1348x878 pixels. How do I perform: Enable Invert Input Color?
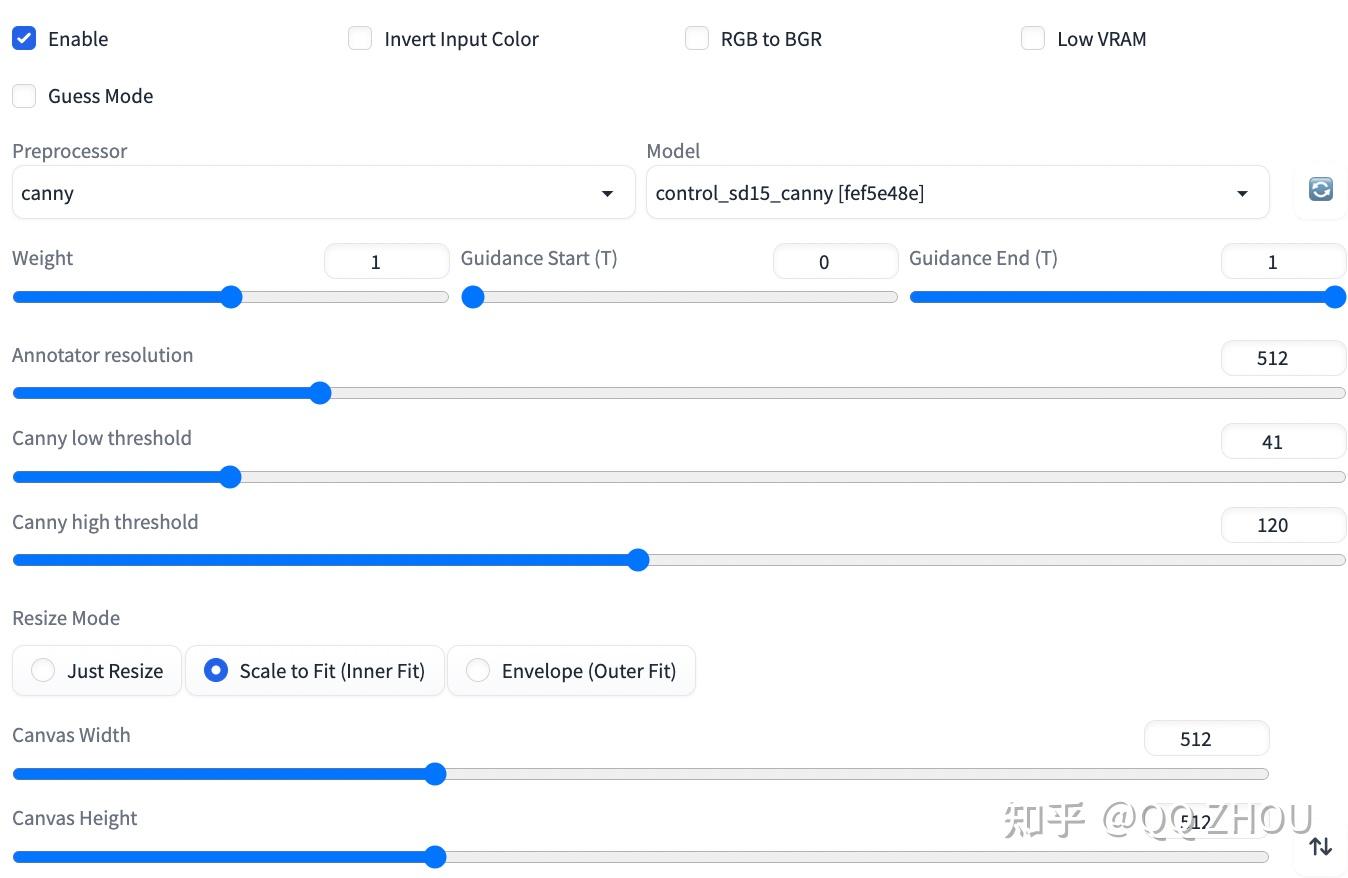[359, 38]
